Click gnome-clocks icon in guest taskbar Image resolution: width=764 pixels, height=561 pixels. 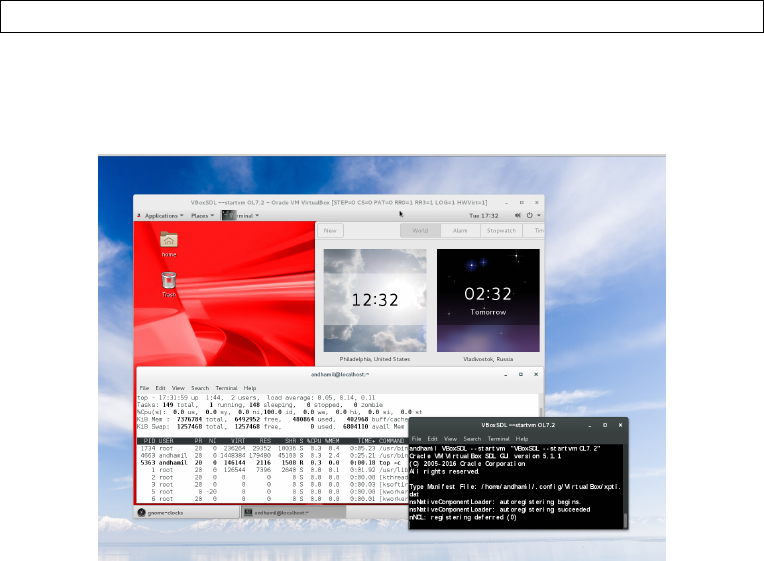pyautogui.click(x=141, y=513)
